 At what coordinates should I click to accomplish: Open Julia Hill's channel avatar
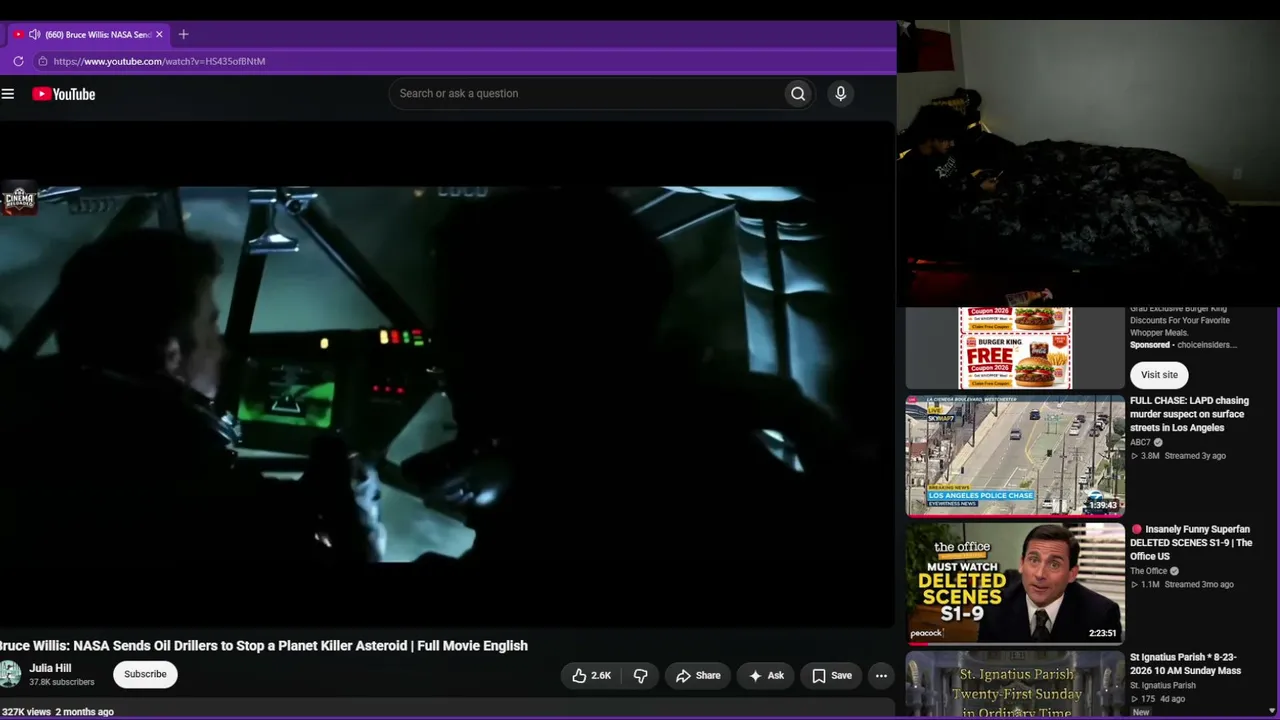tap(10, 674)
